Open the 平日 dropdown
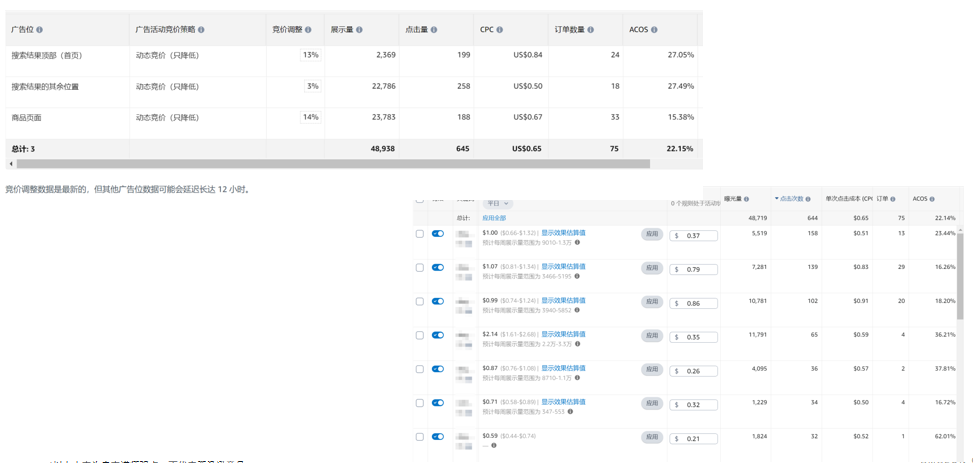This screenshot has width=973, height=463. 497,204
